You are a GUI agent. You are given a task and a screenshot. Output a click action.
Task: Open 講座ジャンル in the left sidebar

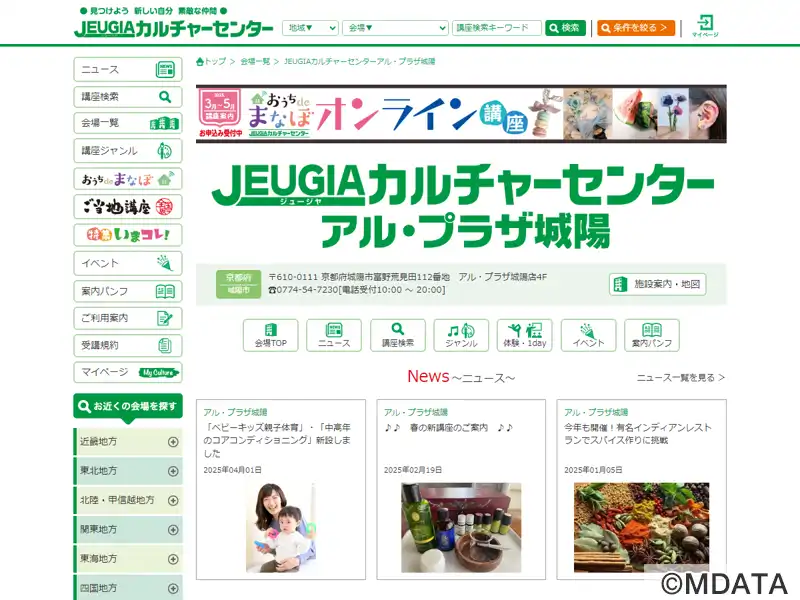[128, 151]
